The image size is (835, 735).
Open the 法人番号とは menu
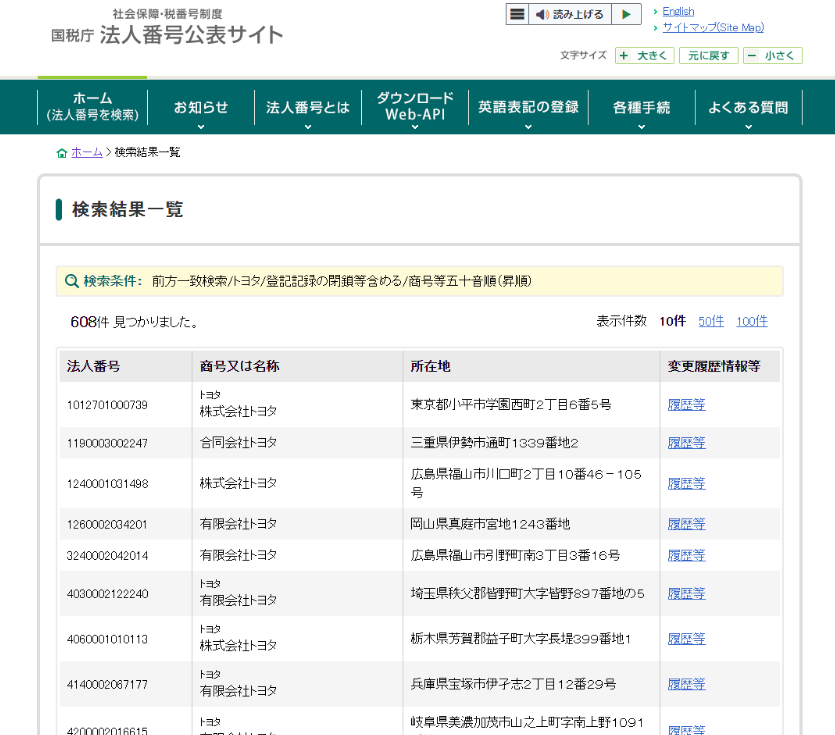308,107
